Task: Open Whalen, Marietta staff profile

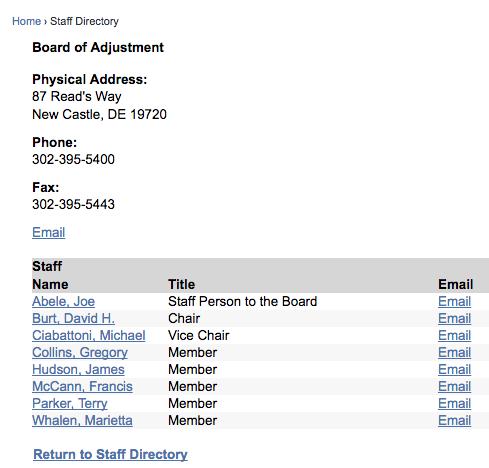Action: click(x=82, y=420)
